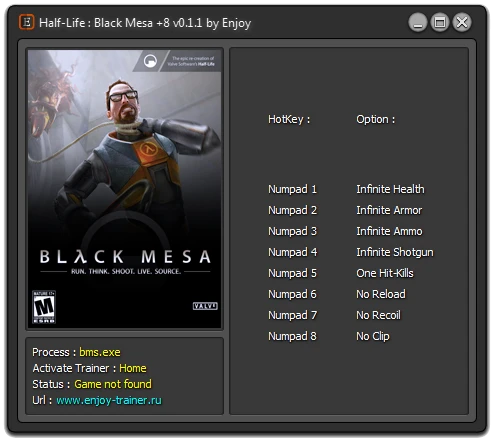Click the Numpad 4 hotkey label
Screen dimensions: 494x442
(292, 252)
